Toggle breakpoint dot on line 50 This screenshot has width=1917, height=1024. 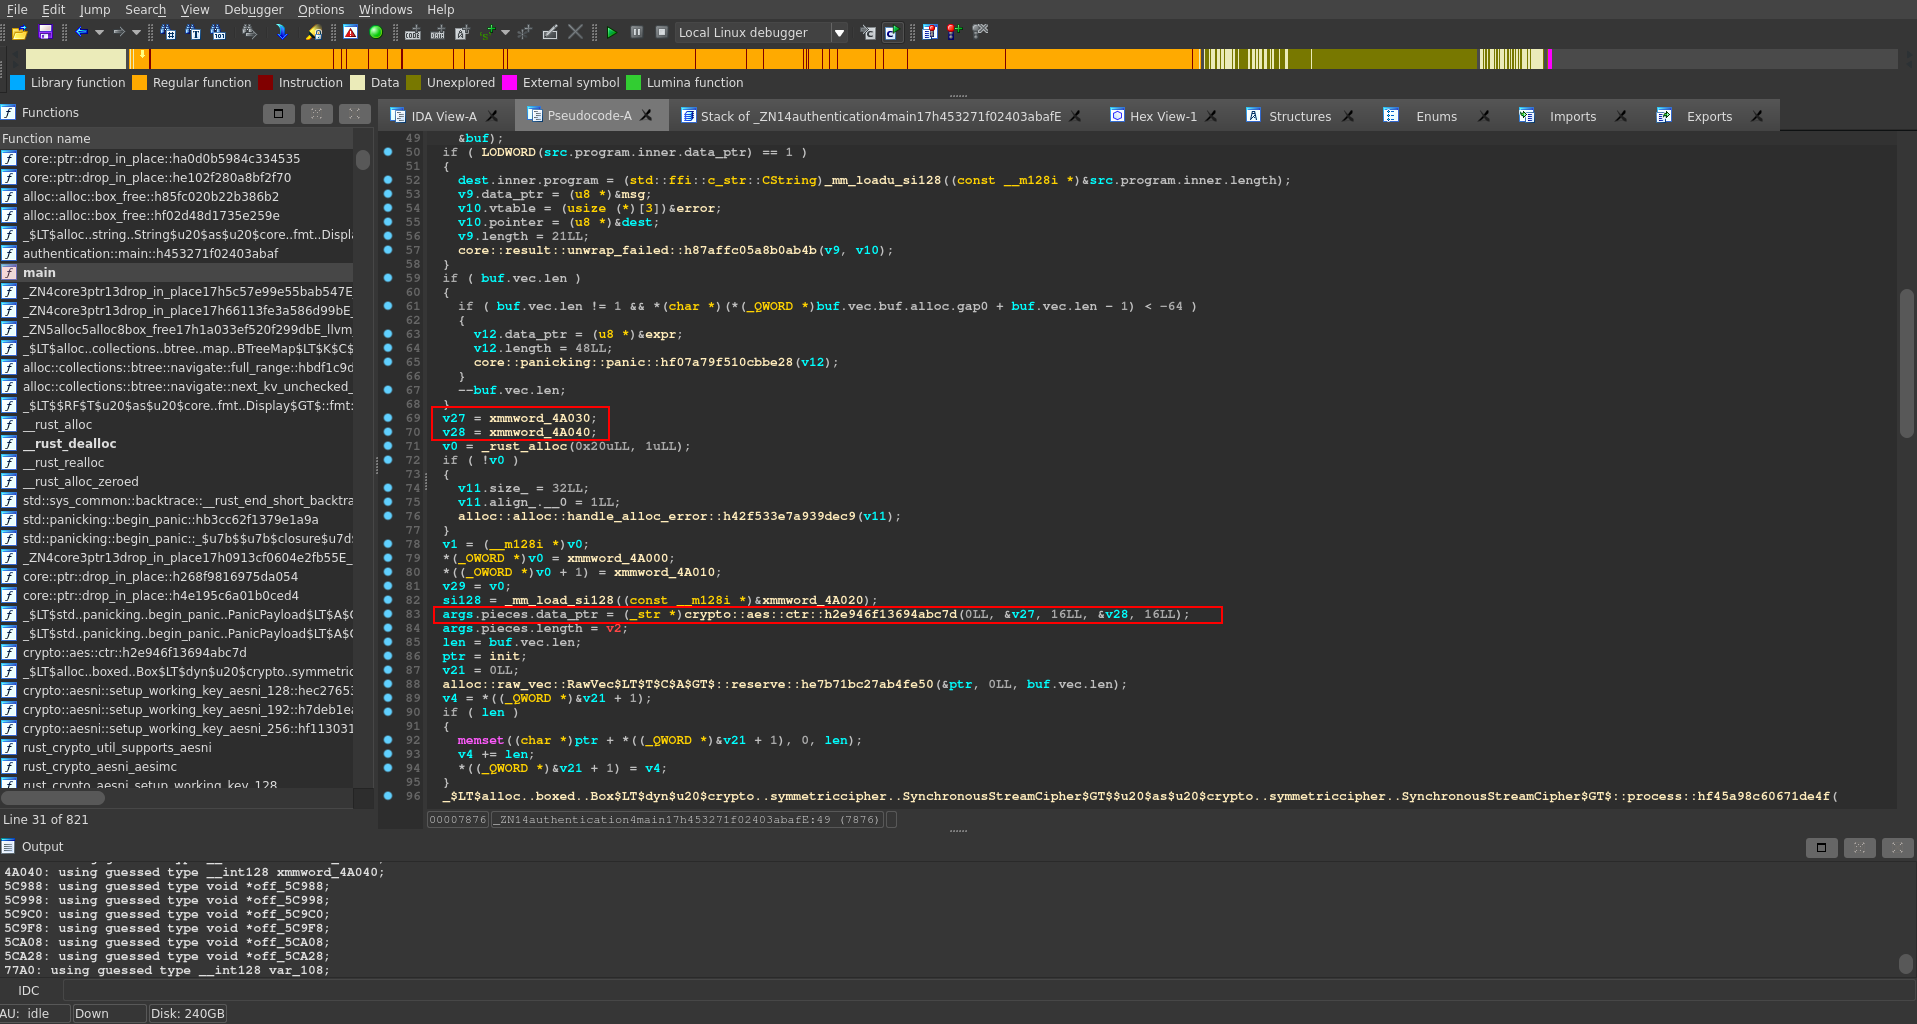388,152
